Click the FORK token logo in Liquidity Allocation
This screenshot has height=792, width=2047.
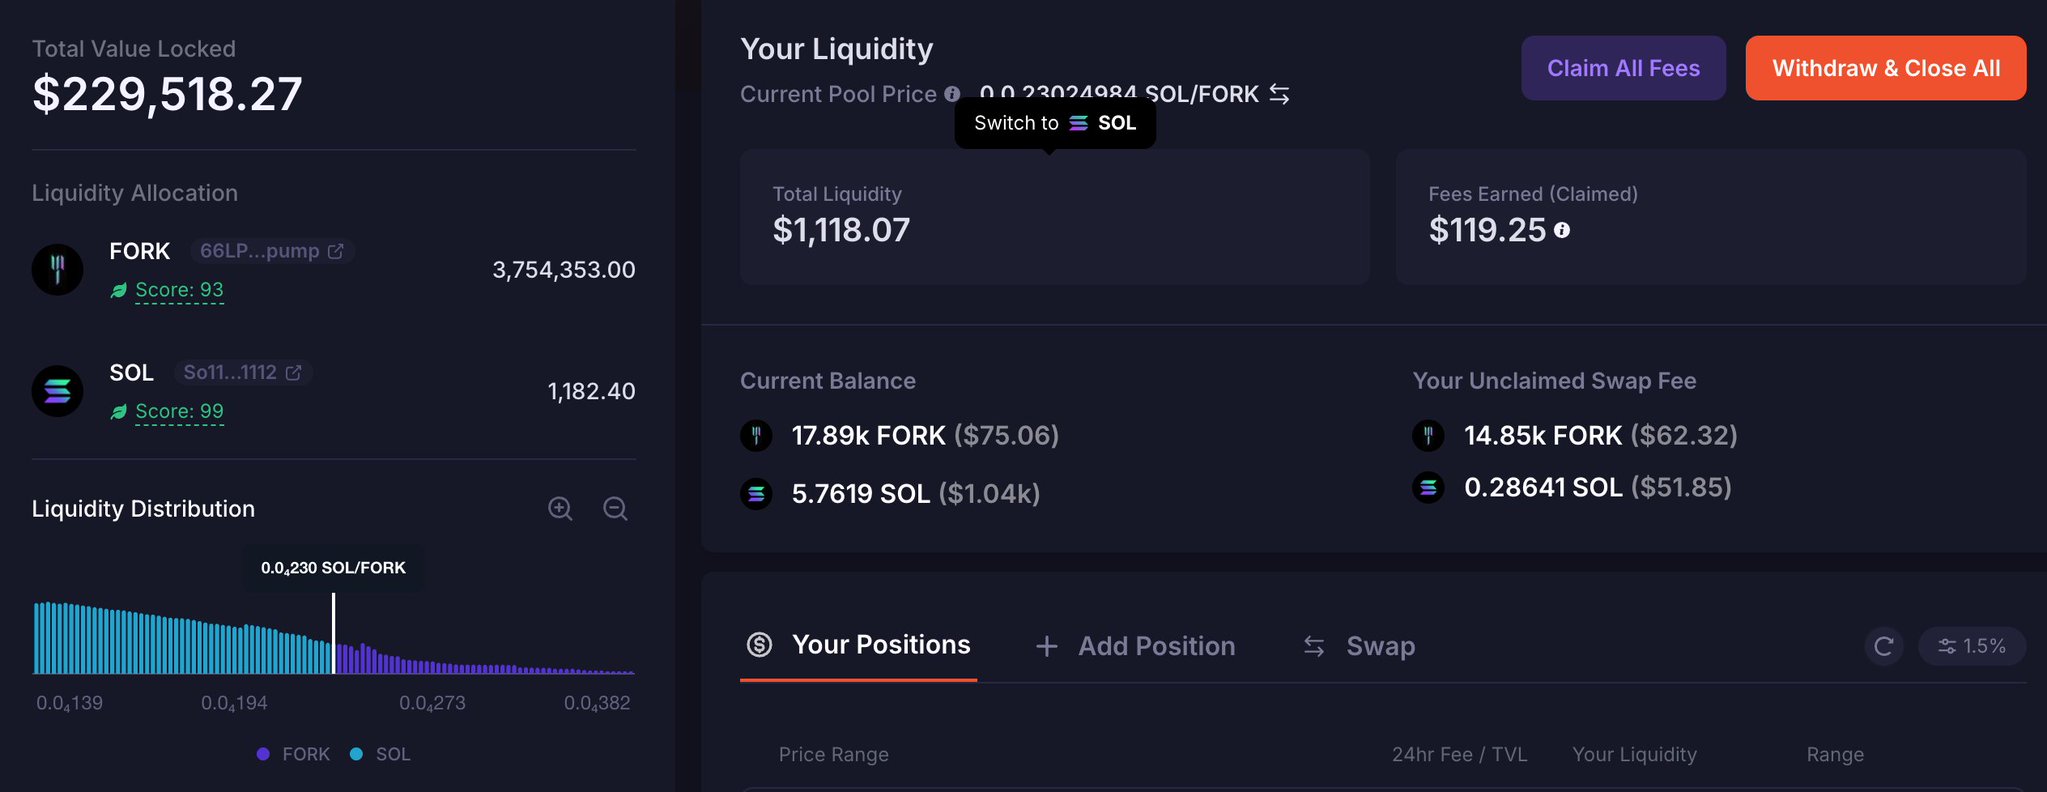point(57,269)
